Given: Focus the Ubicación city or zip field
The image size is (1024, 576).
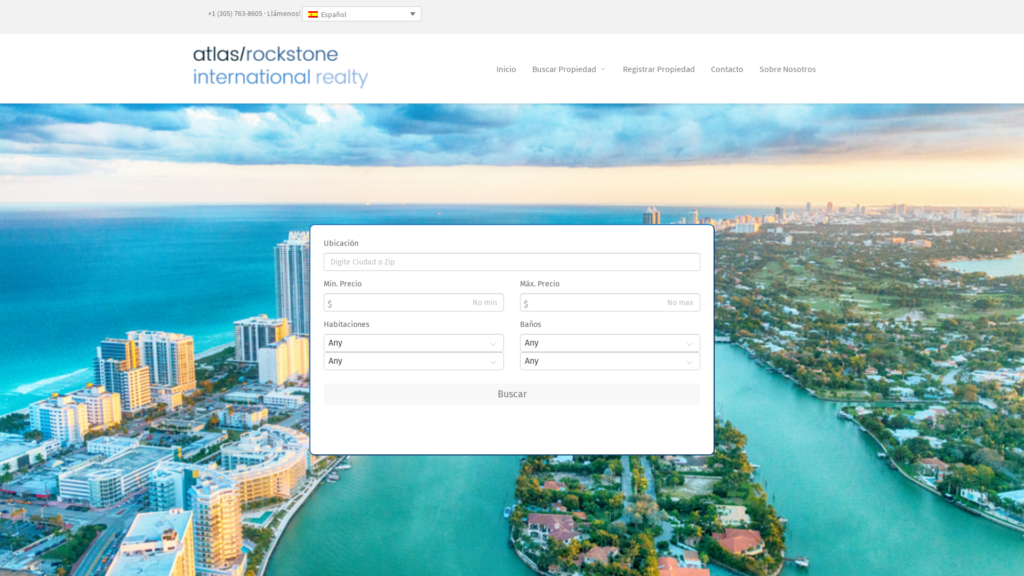Looking at the screenshot, I should (x=511, y=262).
